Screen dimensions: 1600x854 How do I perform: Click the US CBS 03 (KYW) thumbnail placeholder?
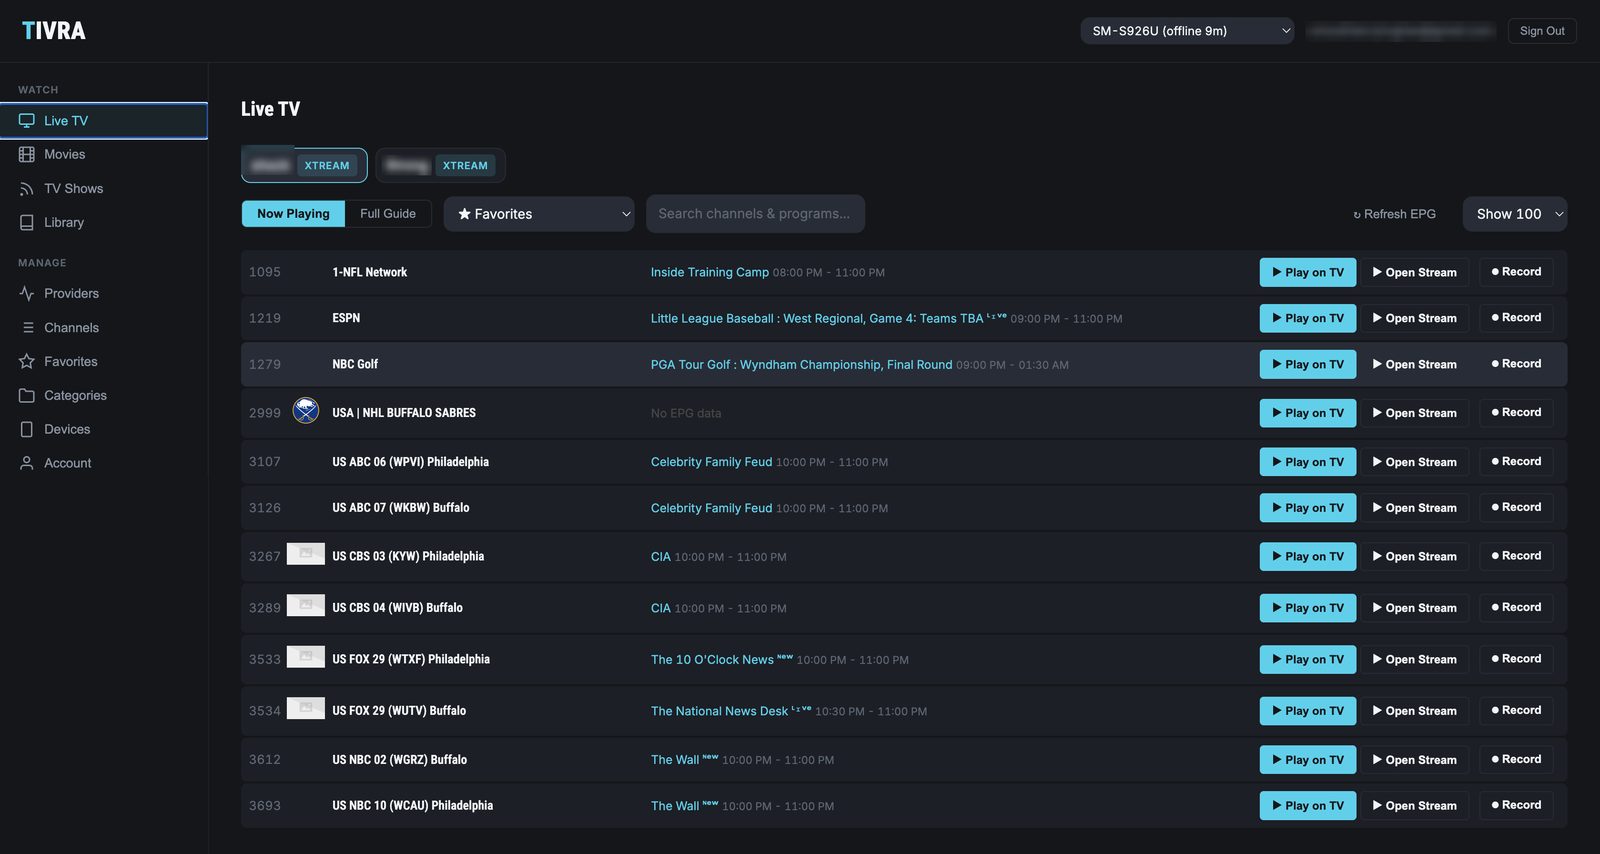tap(306, 554)
